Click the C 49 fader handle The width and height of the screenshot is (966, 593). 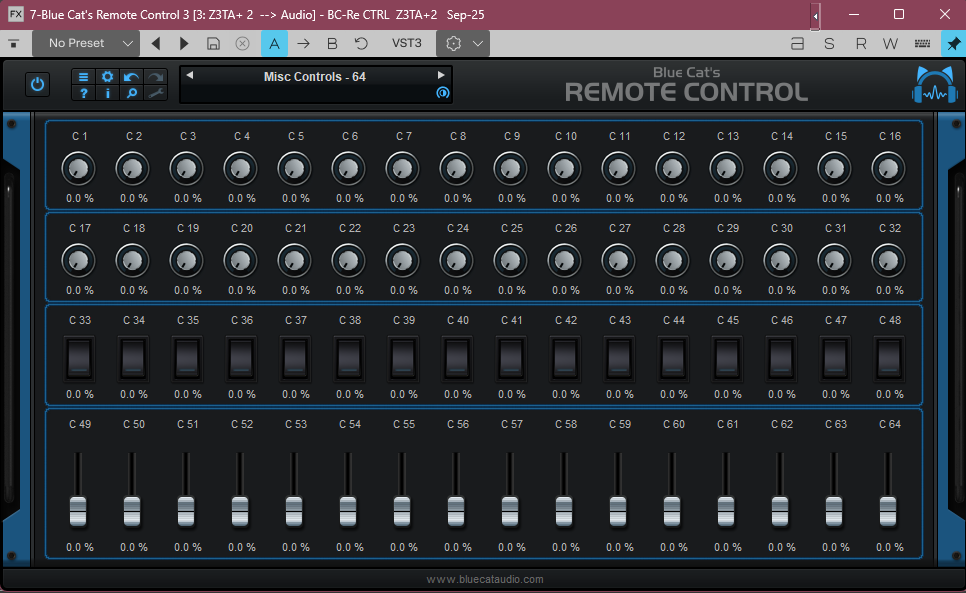coord(78,512)
